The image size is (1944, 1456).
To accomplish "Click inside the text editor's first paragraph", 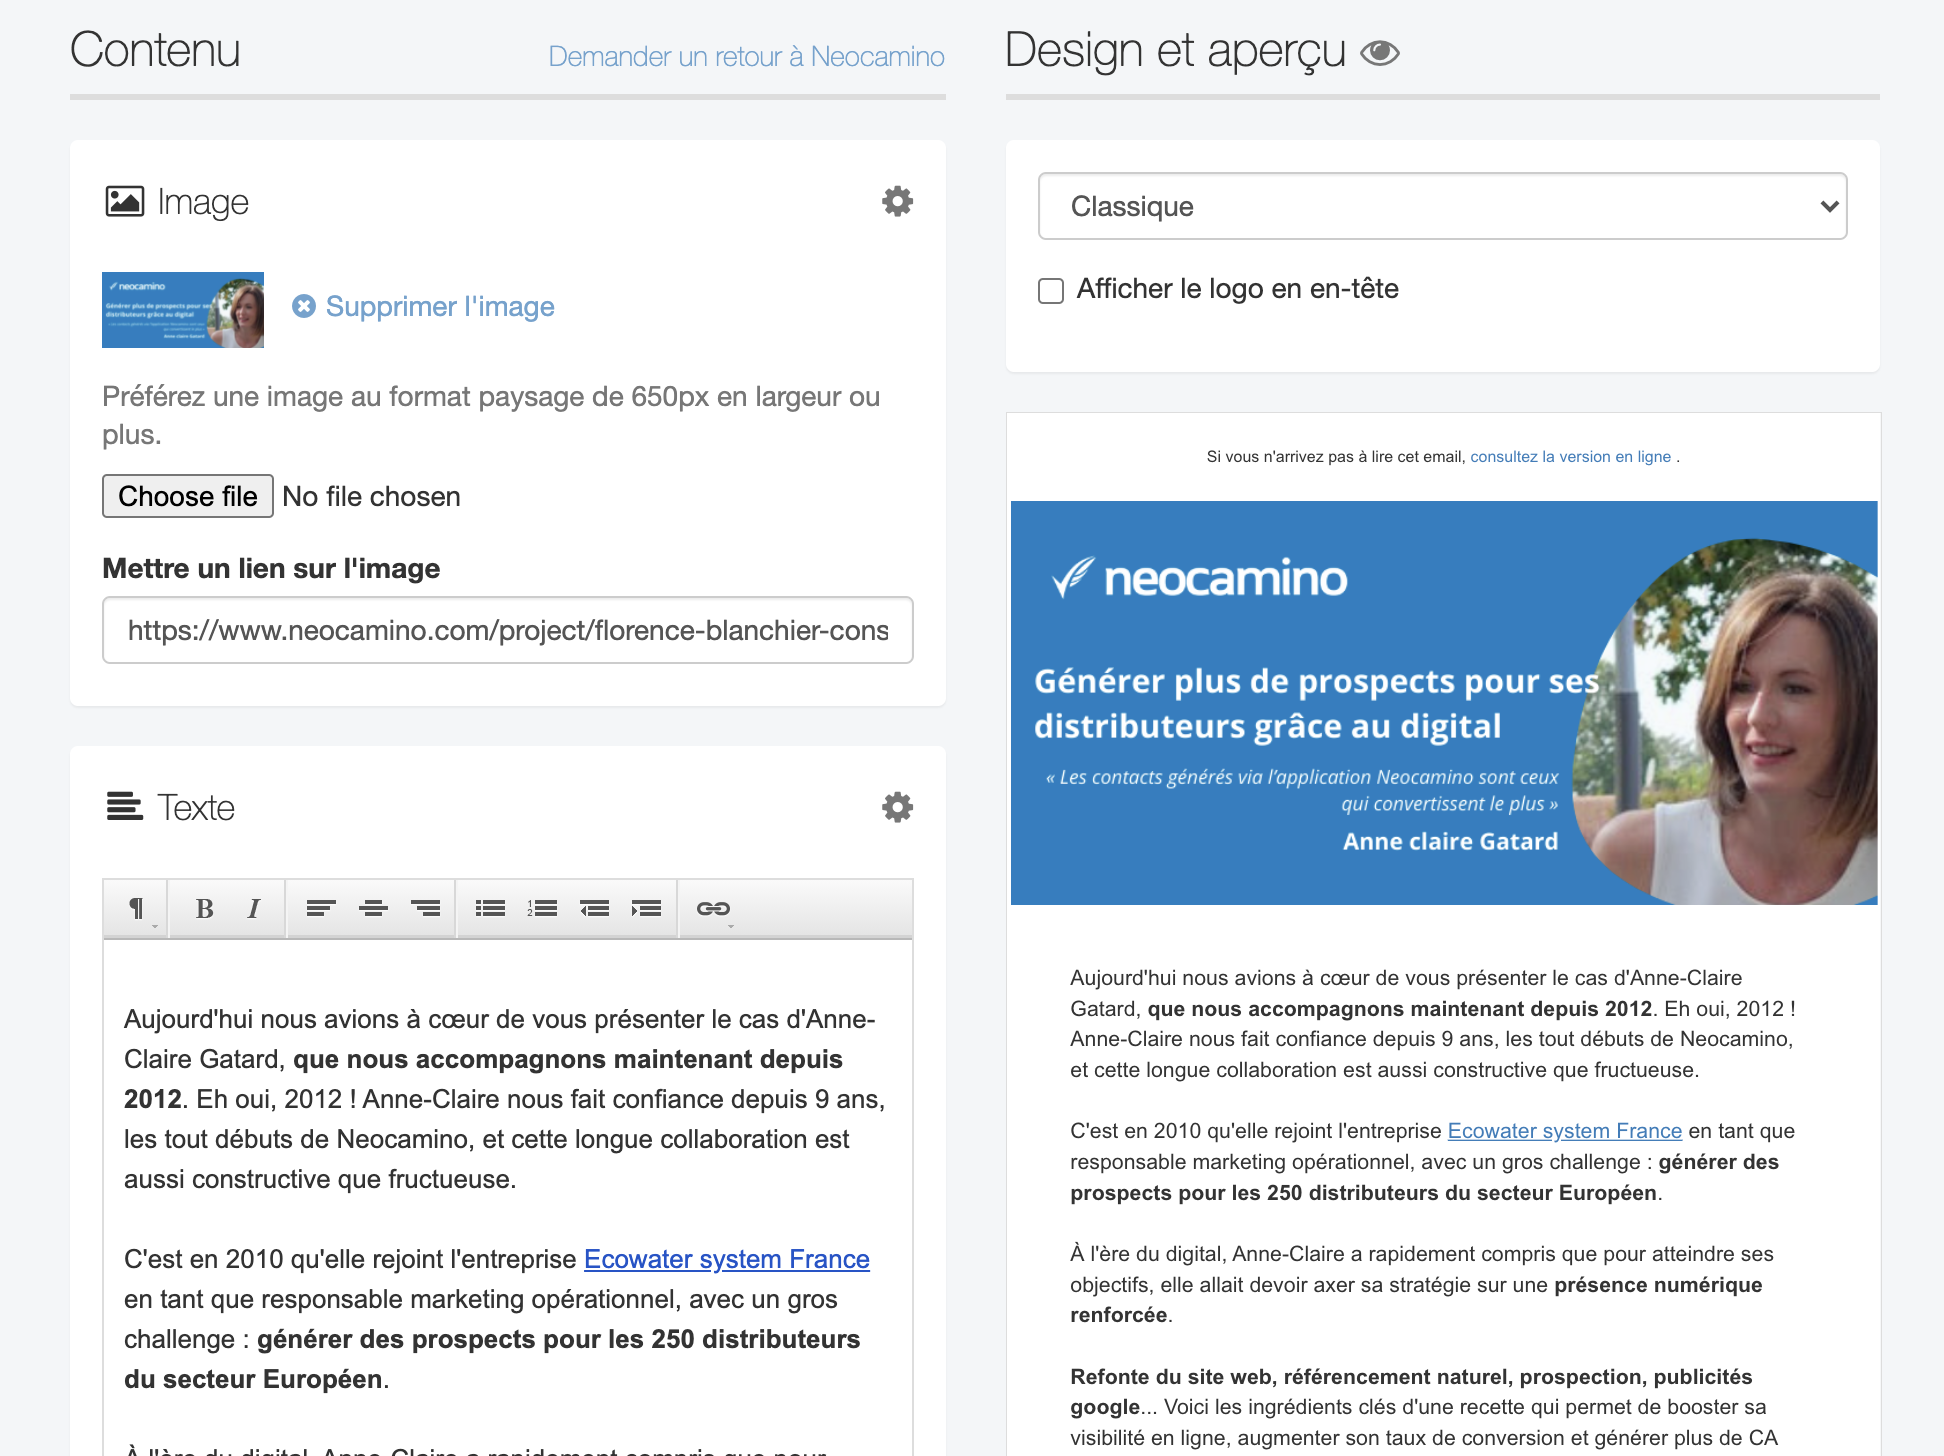I will (505, 1099).
